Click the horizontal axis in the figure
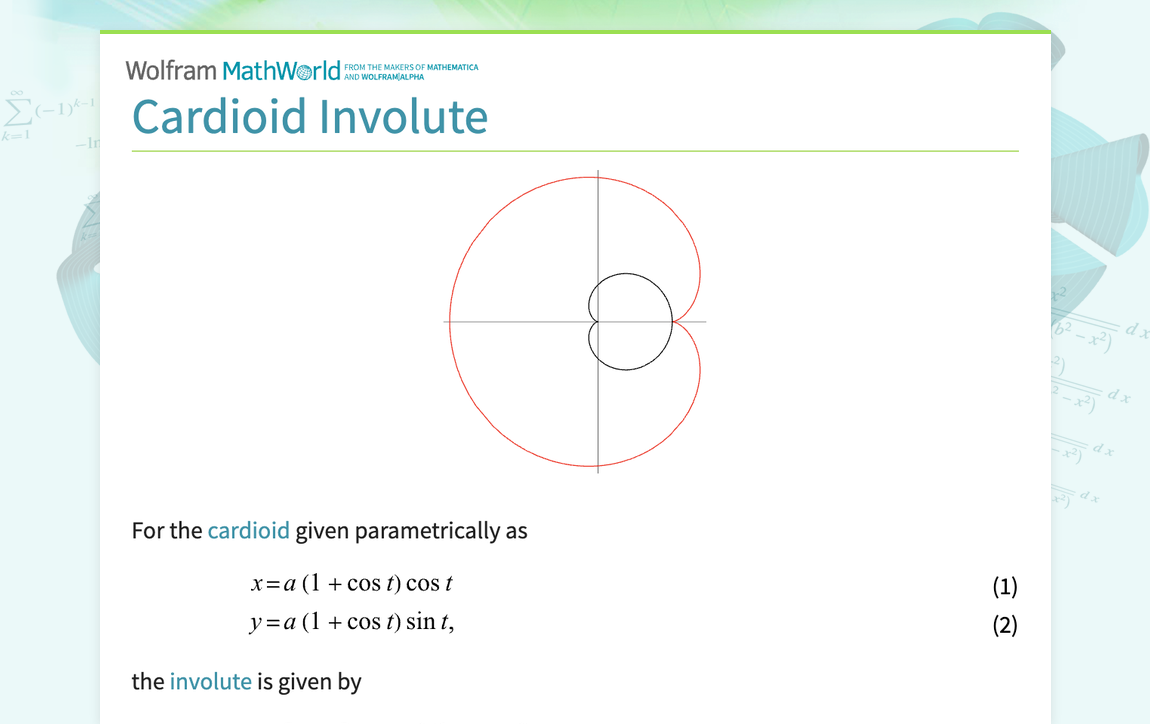 point(490,321)
